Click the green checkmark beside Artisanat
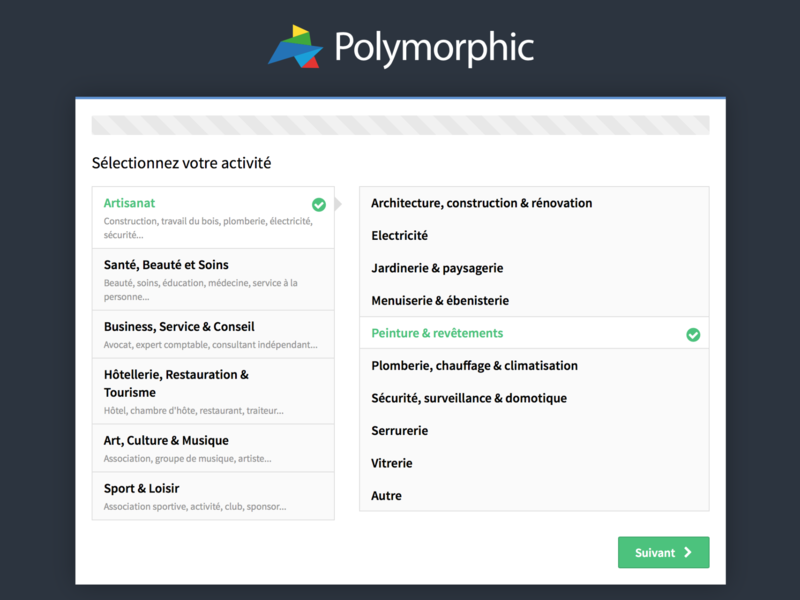Image resolution: width=800 pixels, height=600 pixels. click(x=319, y=204)
